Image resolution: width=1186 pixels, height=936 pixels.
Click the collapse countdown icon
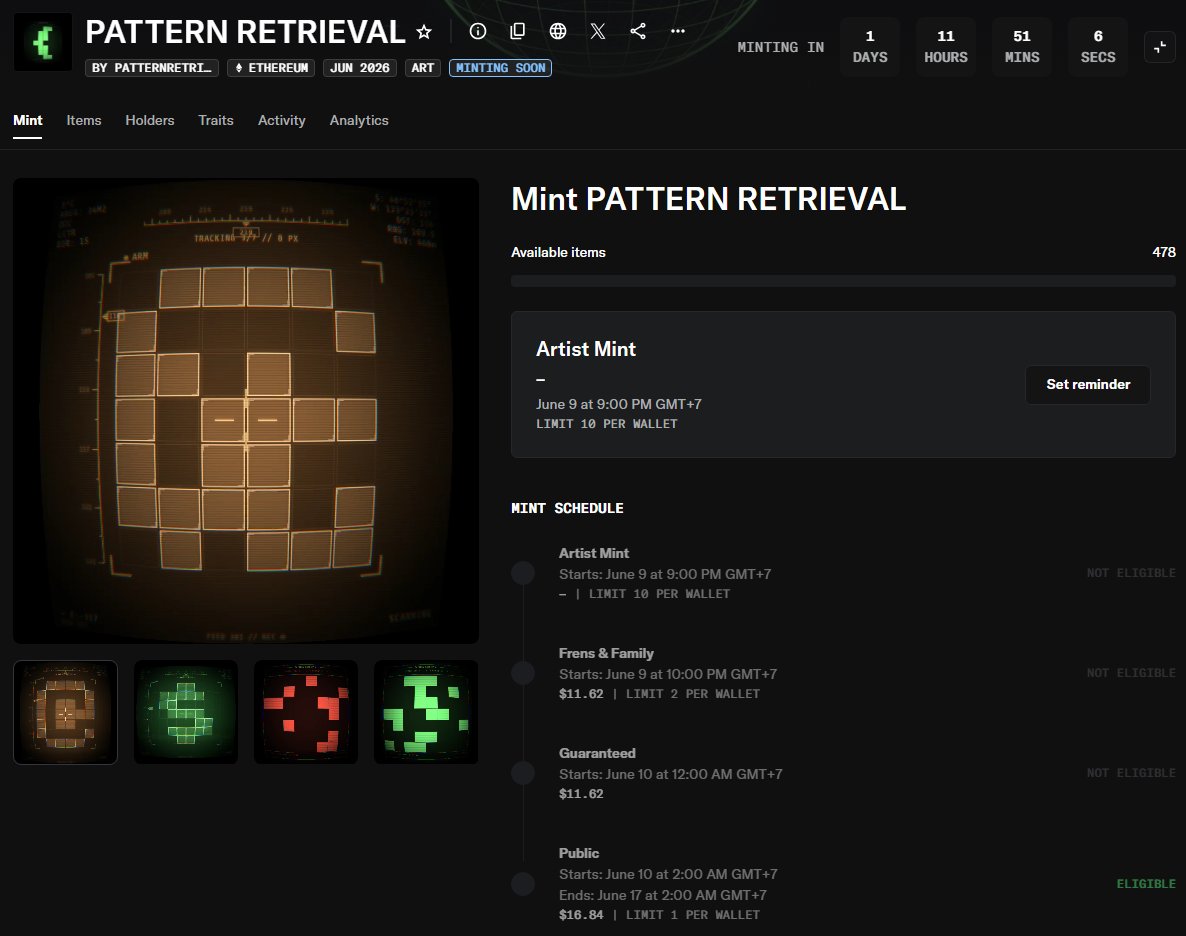tap(1160, 47)
